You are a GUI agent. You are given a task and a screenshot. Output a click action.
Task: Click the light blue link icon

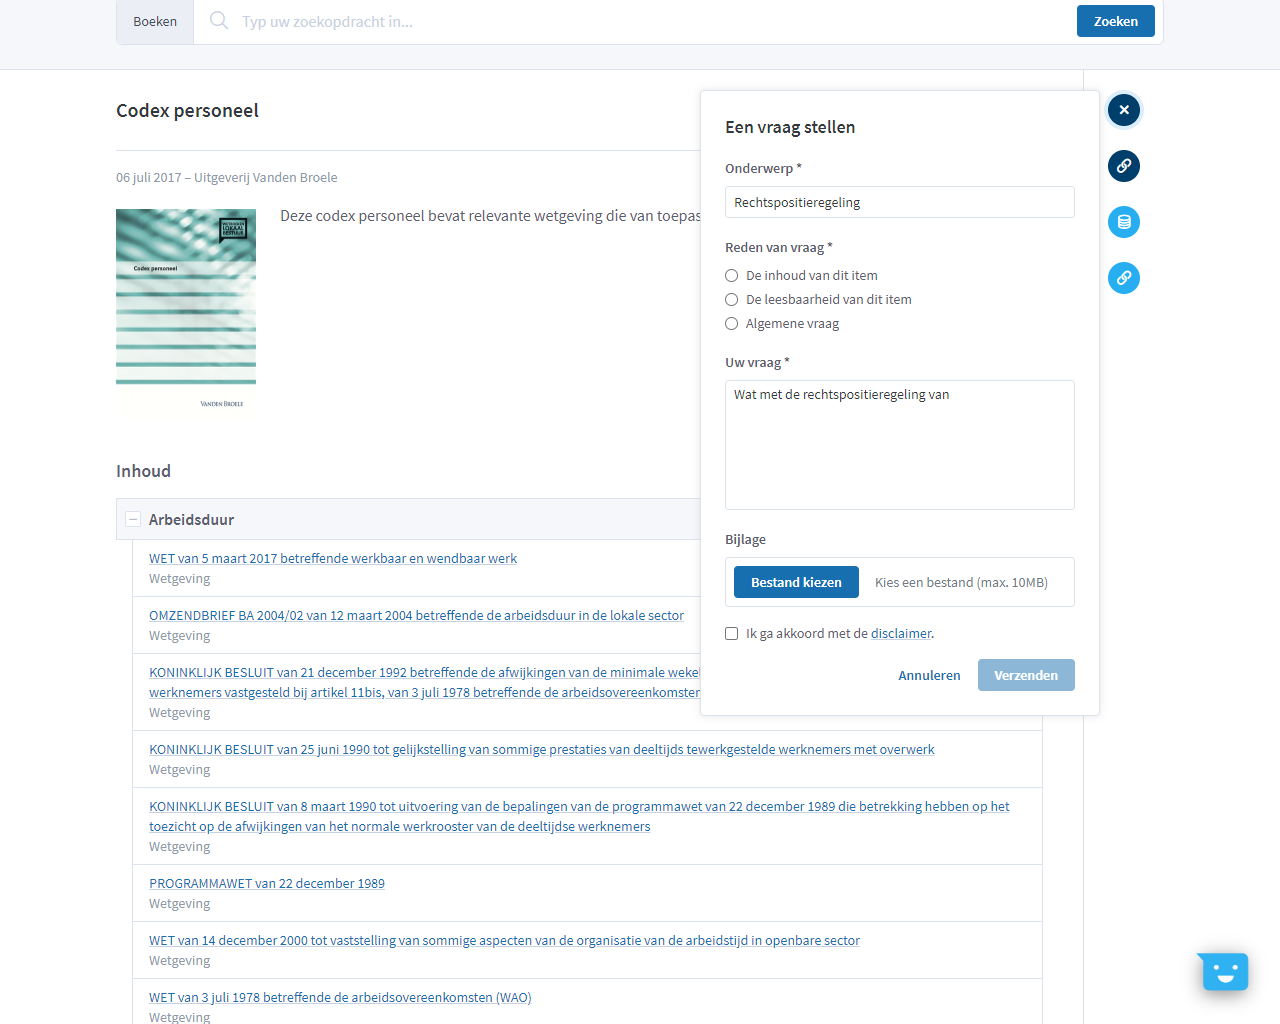pyautogui.click(x=1123, y=278)
